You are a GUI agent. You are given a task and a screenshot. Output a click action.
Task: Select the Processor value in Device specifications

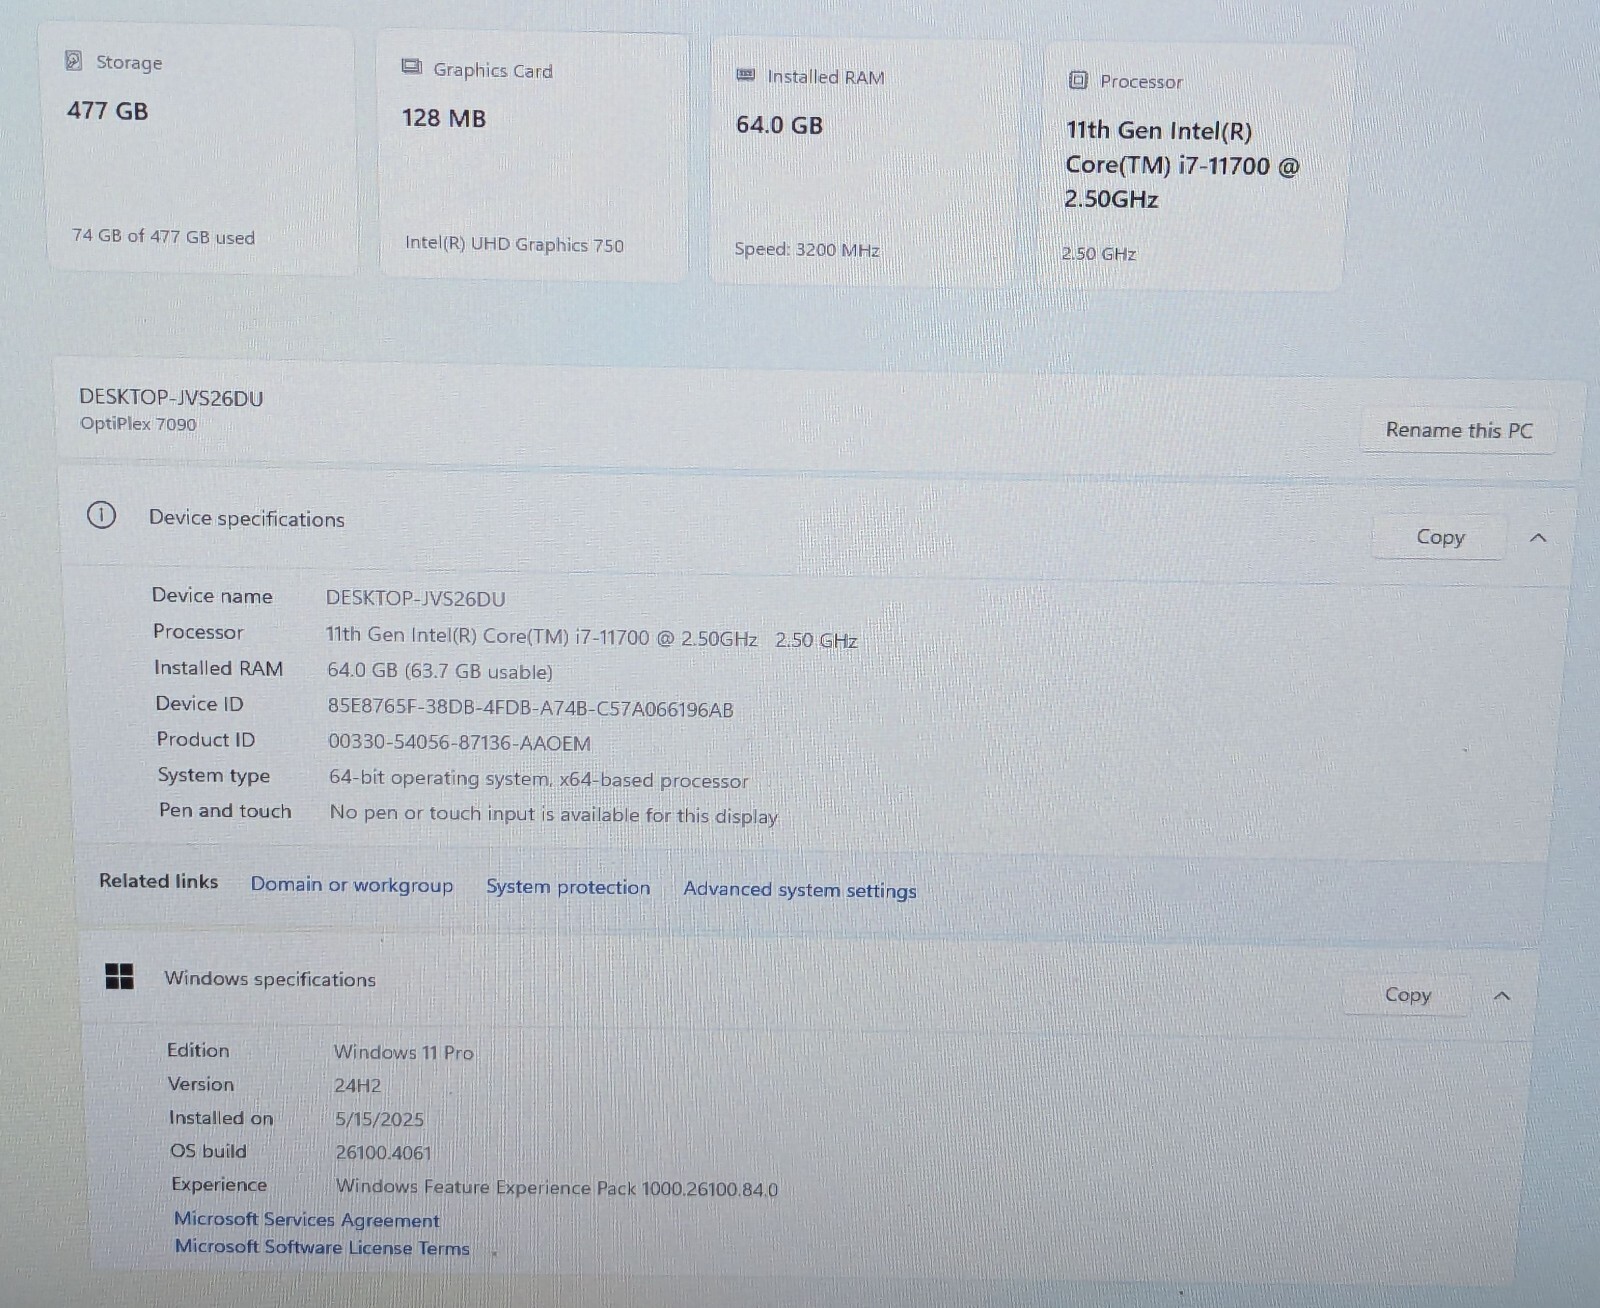tap(592, 638)
